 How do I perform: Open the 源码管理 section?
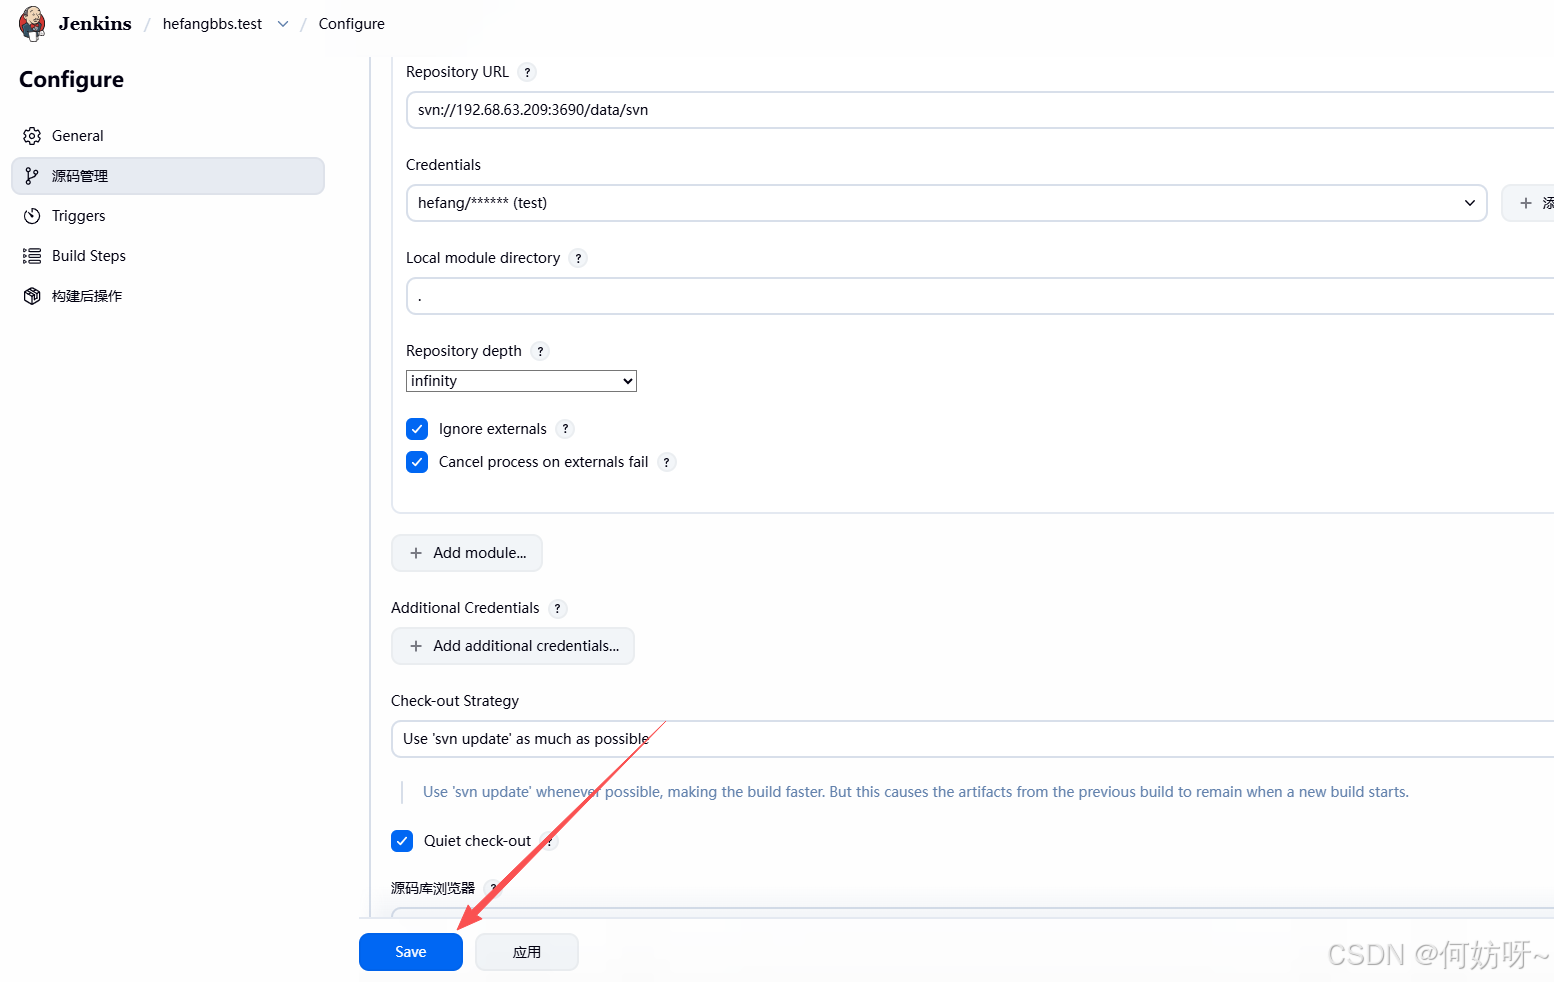click(168, 176)
